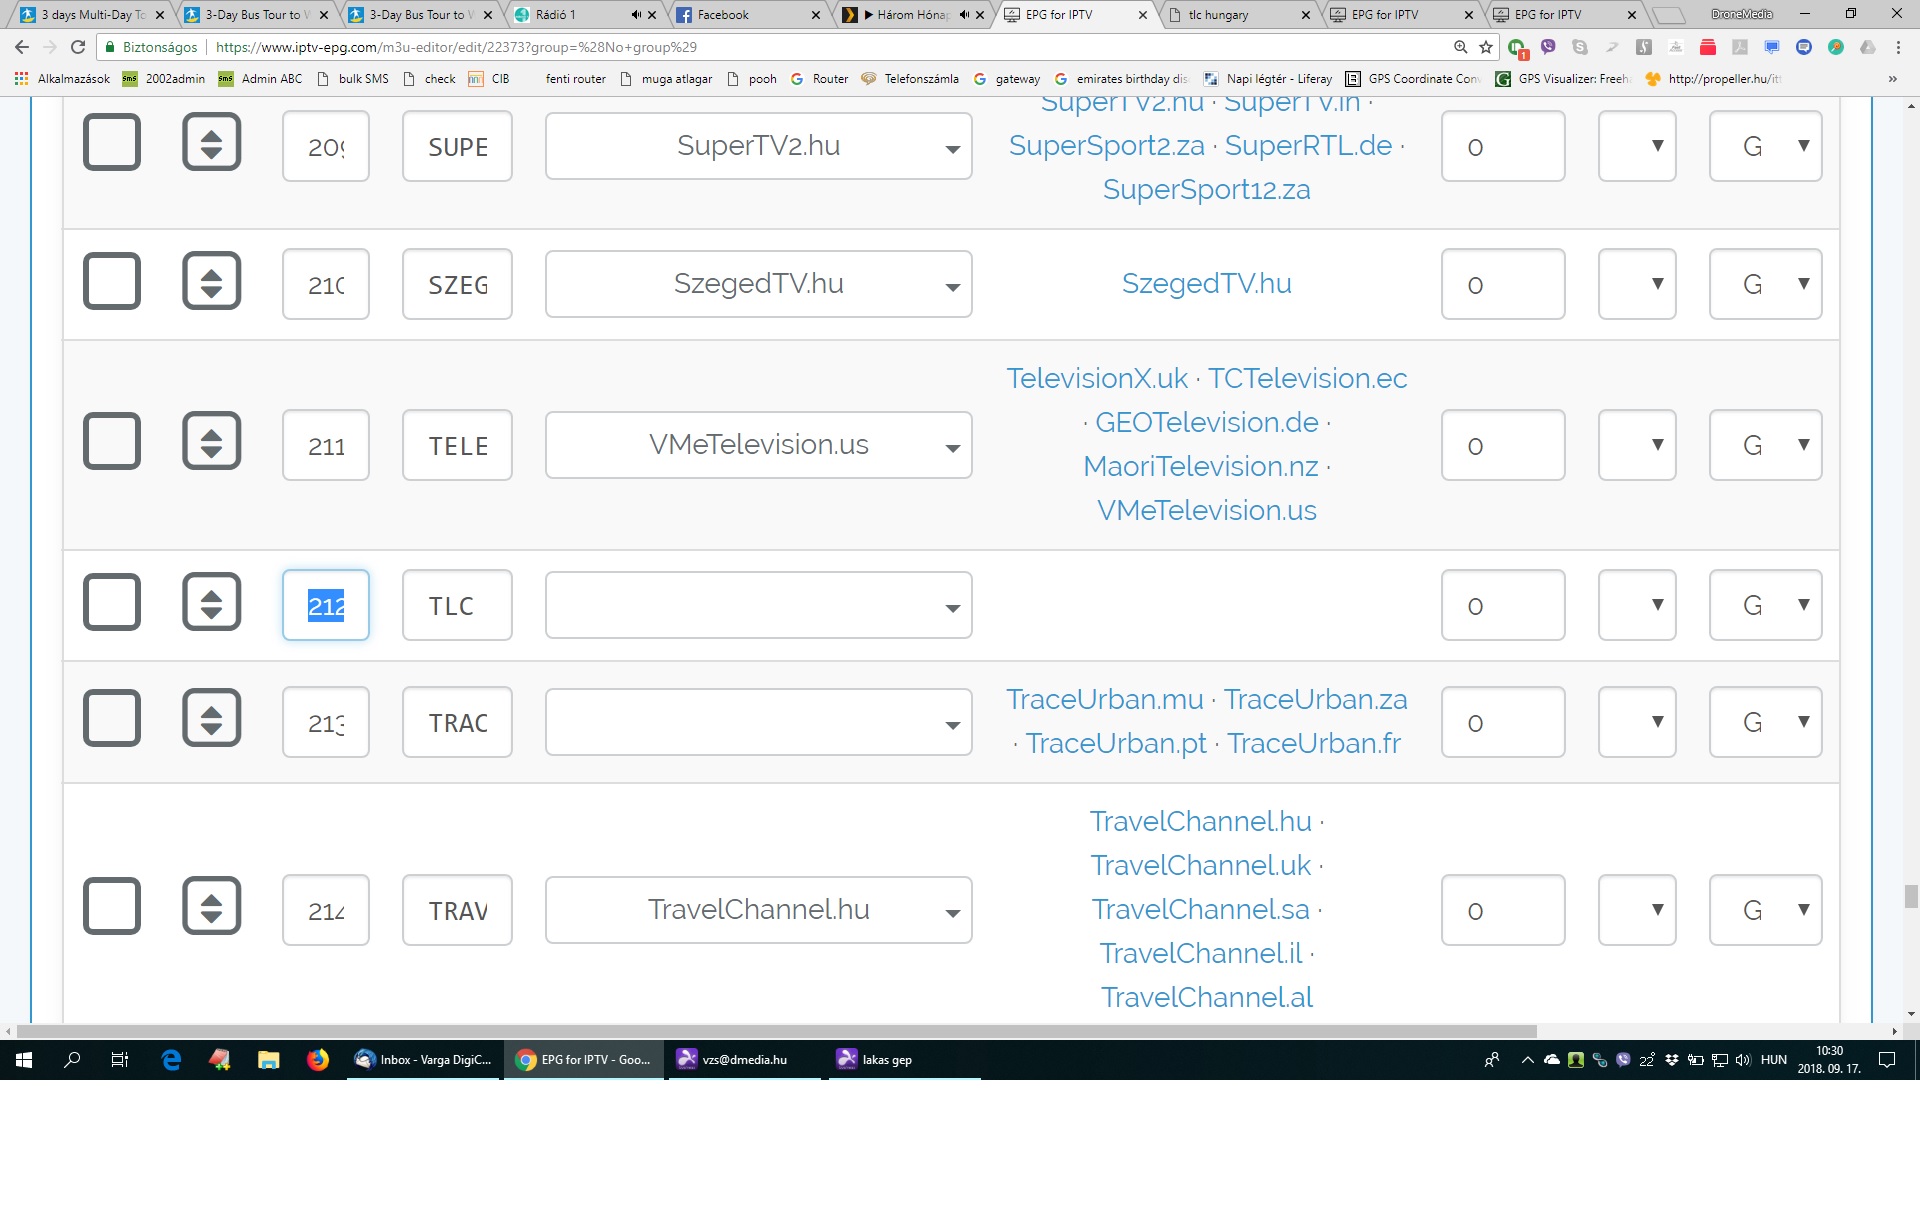Bookmark this page with star icon
1920x1224 pixels.
point(1486,47)
